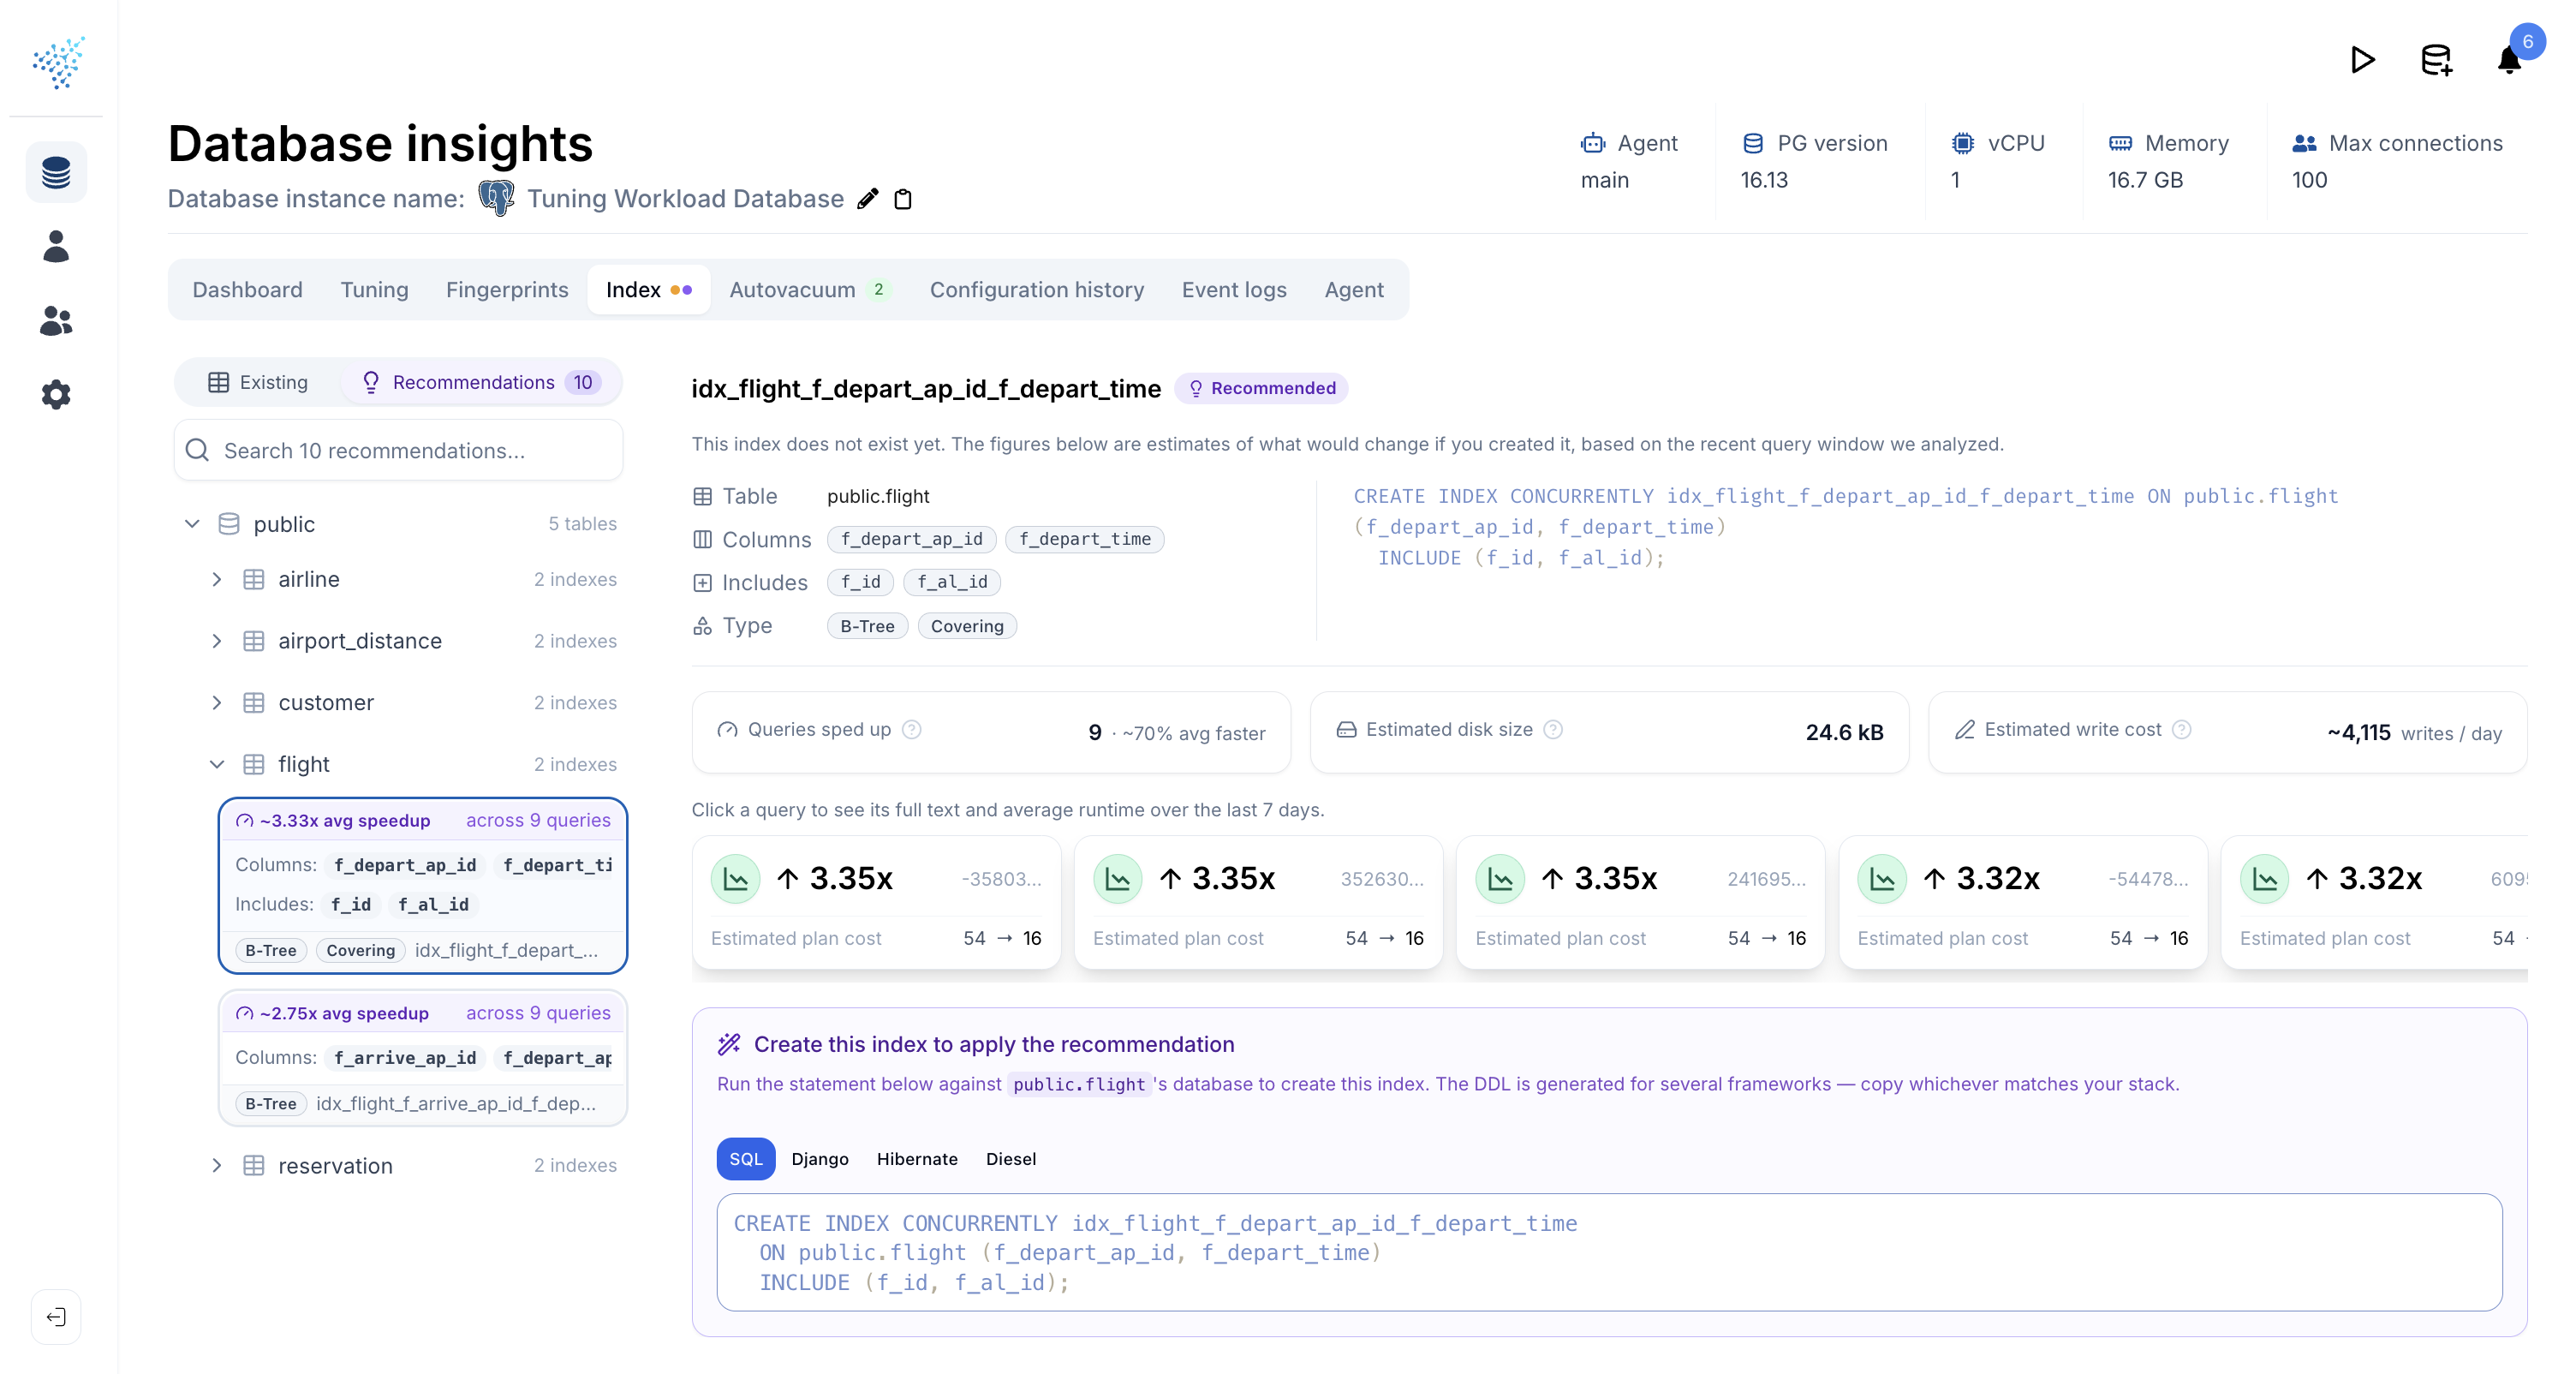
Task: Click the reservation table name
Action: tap(335, 1165)
